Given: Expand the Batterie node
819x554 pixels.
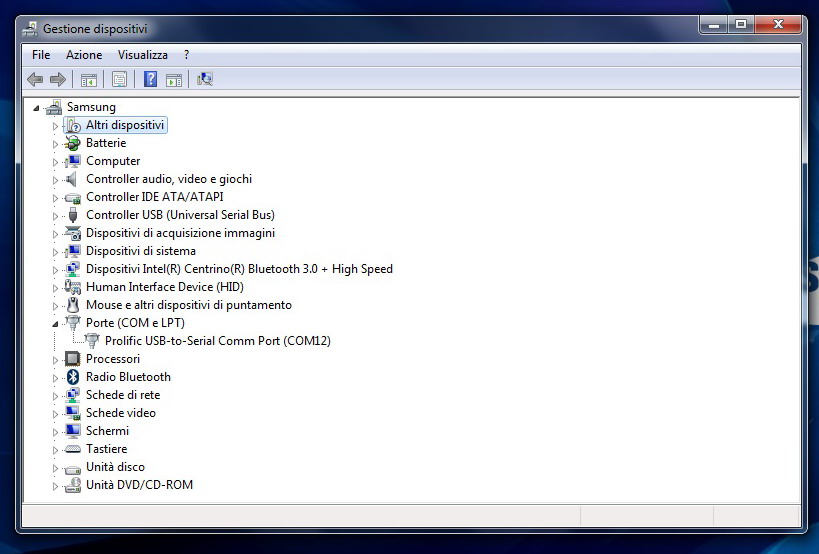Looking at the screenshot, I should pos(55,144).
